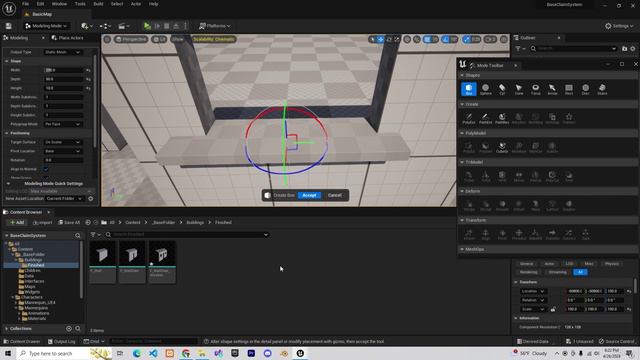
Task: Reset Width value to default
Action: tap(88, 70)
